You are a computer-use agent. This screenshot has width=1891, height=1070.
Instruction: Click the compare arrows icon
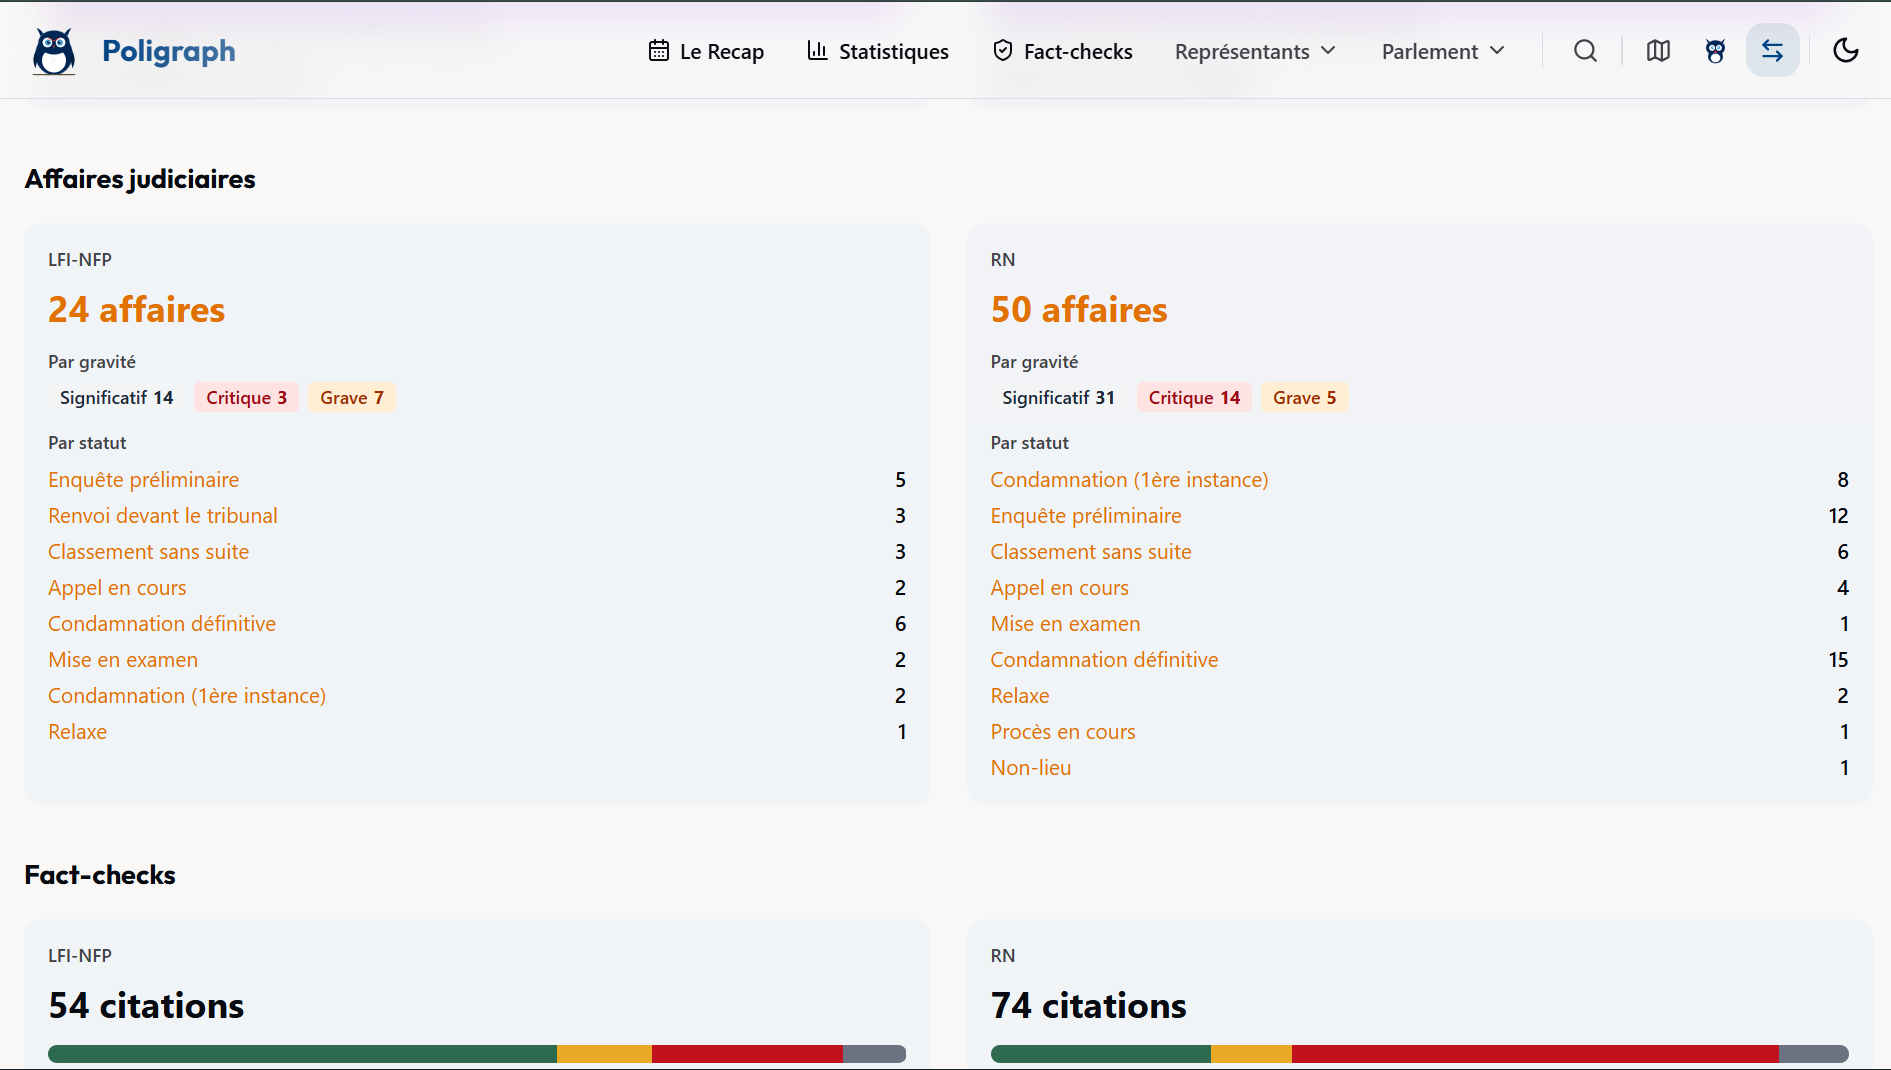pyautogui.click(x=1772, y=51)
